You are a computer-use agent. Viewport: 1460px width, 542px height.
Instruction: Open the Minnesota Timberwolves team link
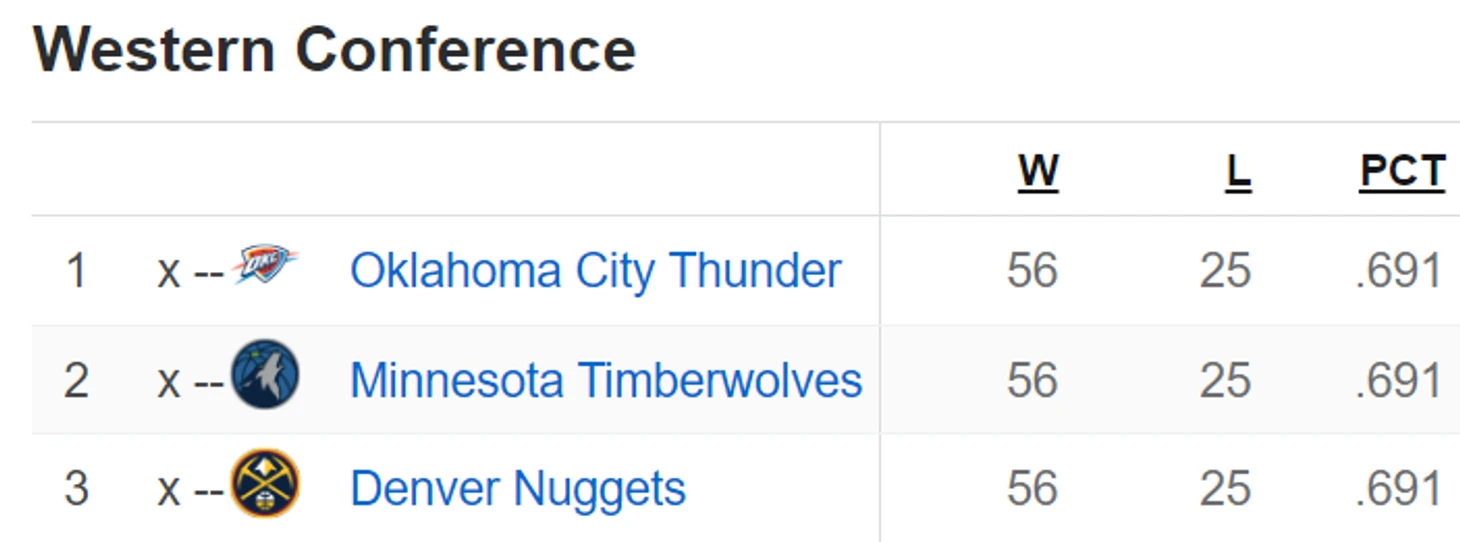(606, 380)
